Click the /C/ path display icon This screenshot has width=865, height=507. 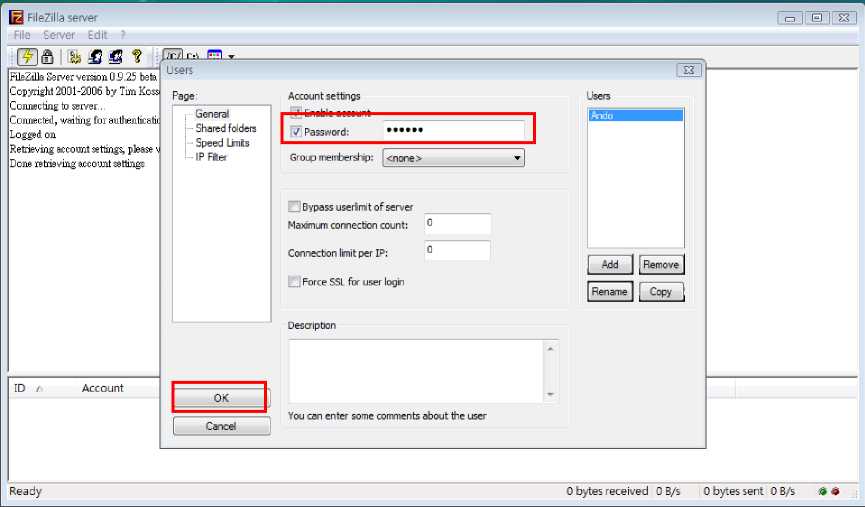pyautogui.click(x=172, y=58)
